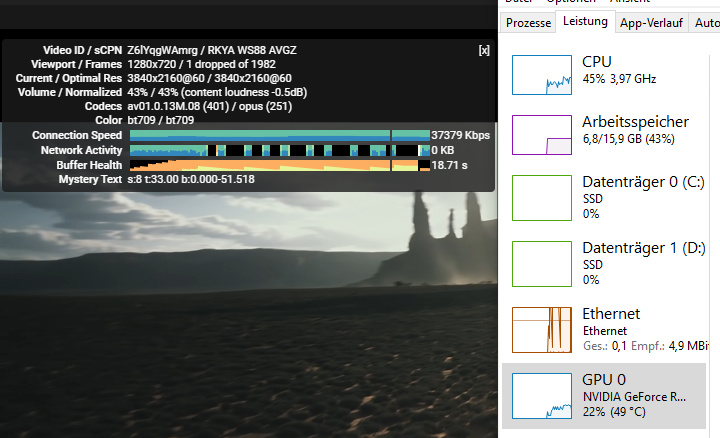Screen dimensions: 720x438
Task: Select the GPU 0 graph
Action: click(x=542, y=396)
